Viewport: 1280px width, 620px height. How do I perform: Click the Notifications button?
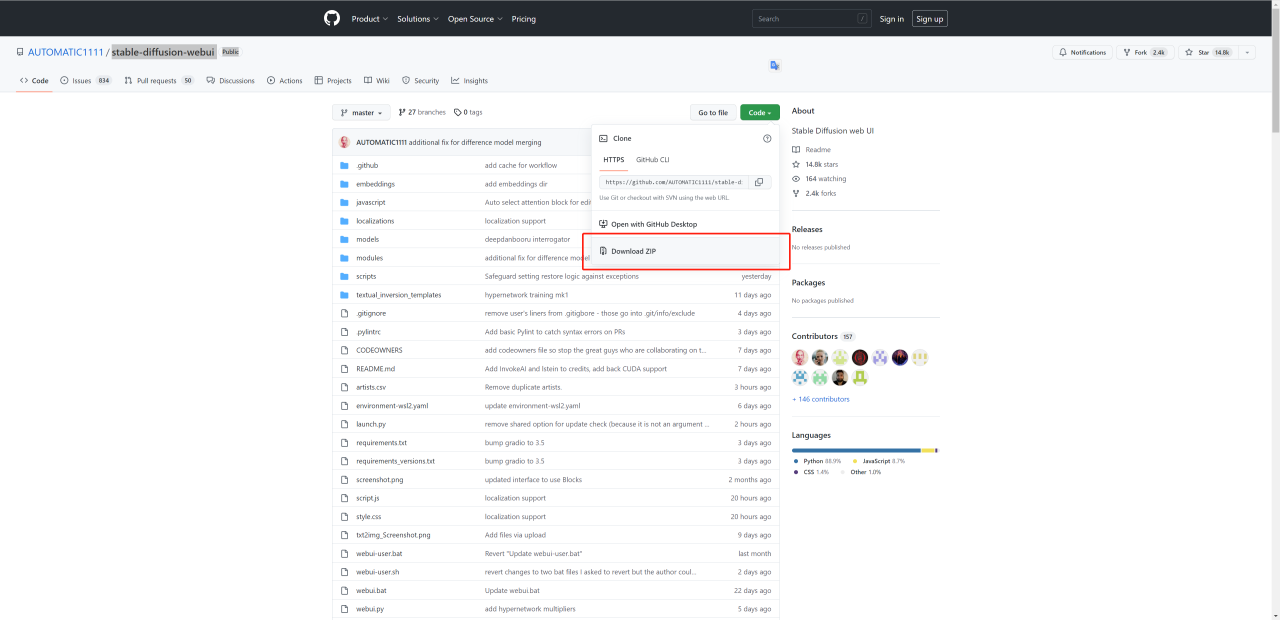click(x=1082, y=52)
